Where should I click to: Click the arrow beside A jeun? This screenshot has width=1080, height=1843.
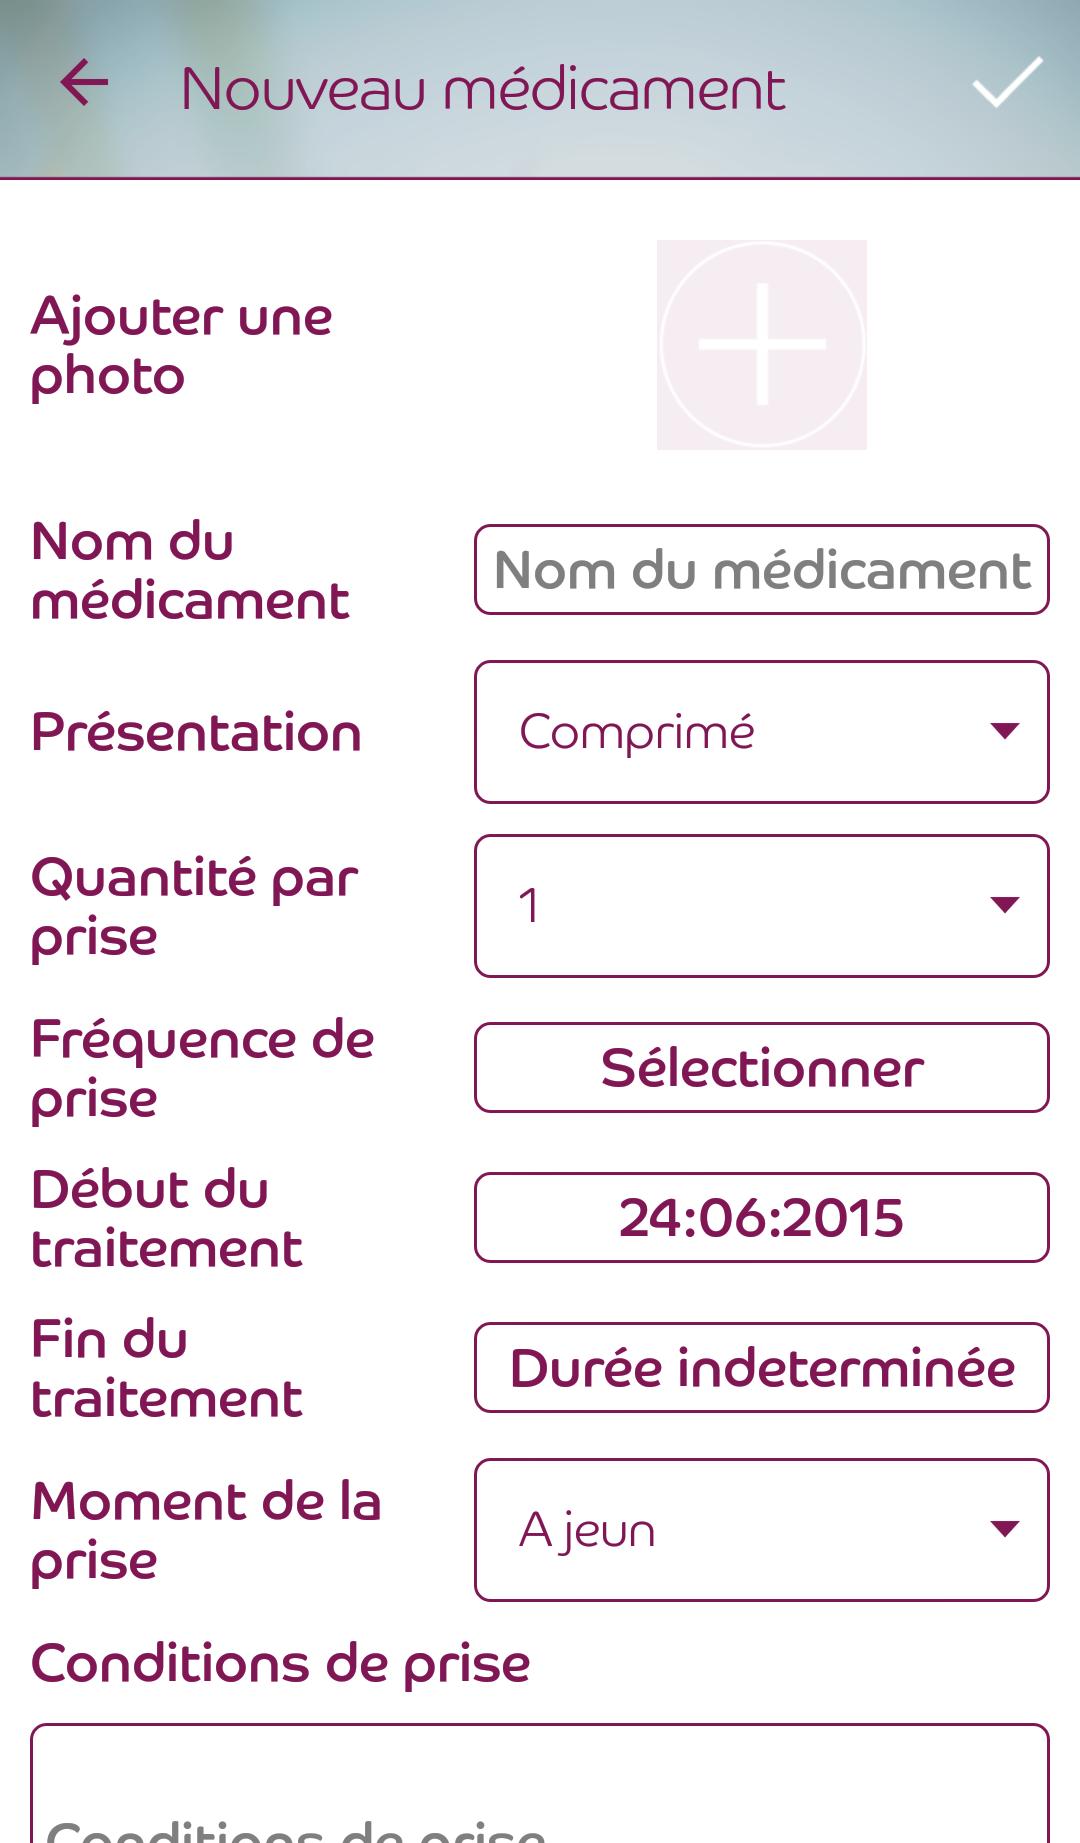point(1004,1528)
